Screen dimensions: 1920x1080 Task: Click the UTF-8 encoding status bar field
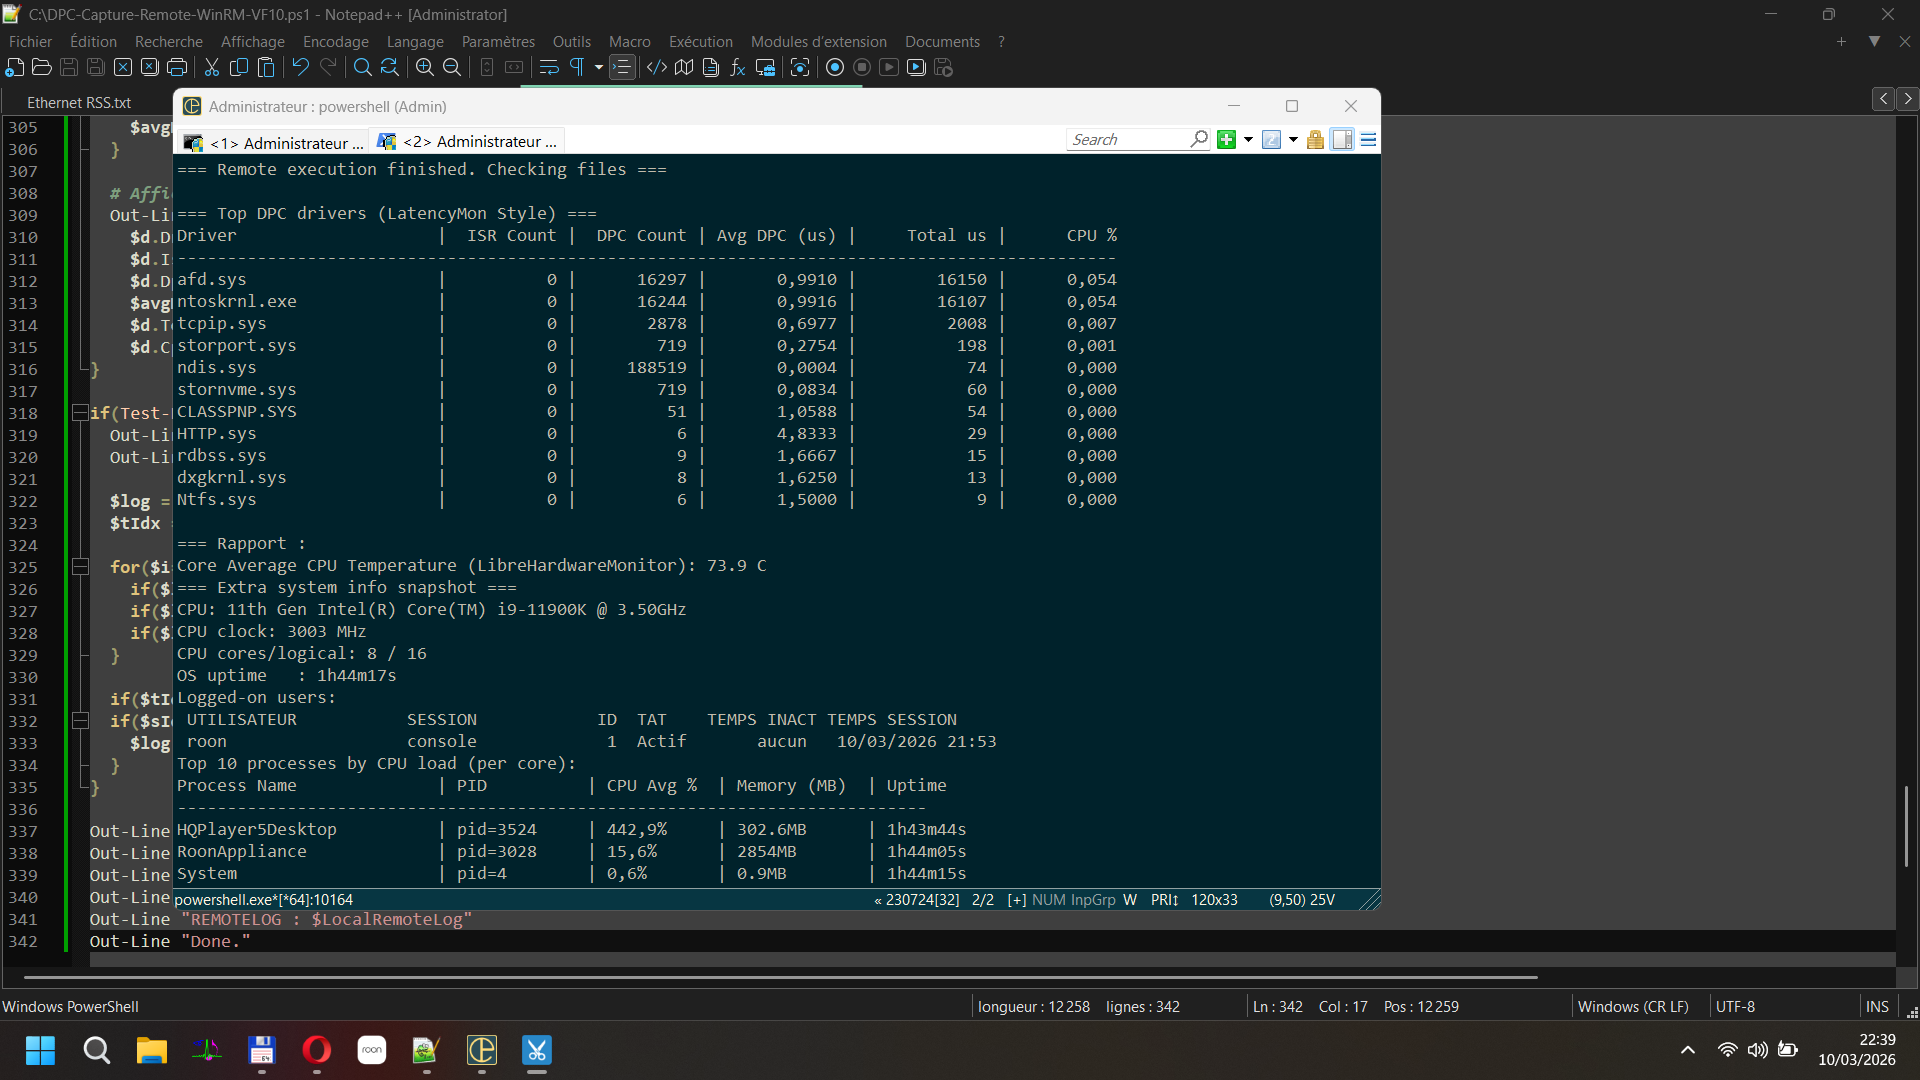click(x=1735, y=1007)
